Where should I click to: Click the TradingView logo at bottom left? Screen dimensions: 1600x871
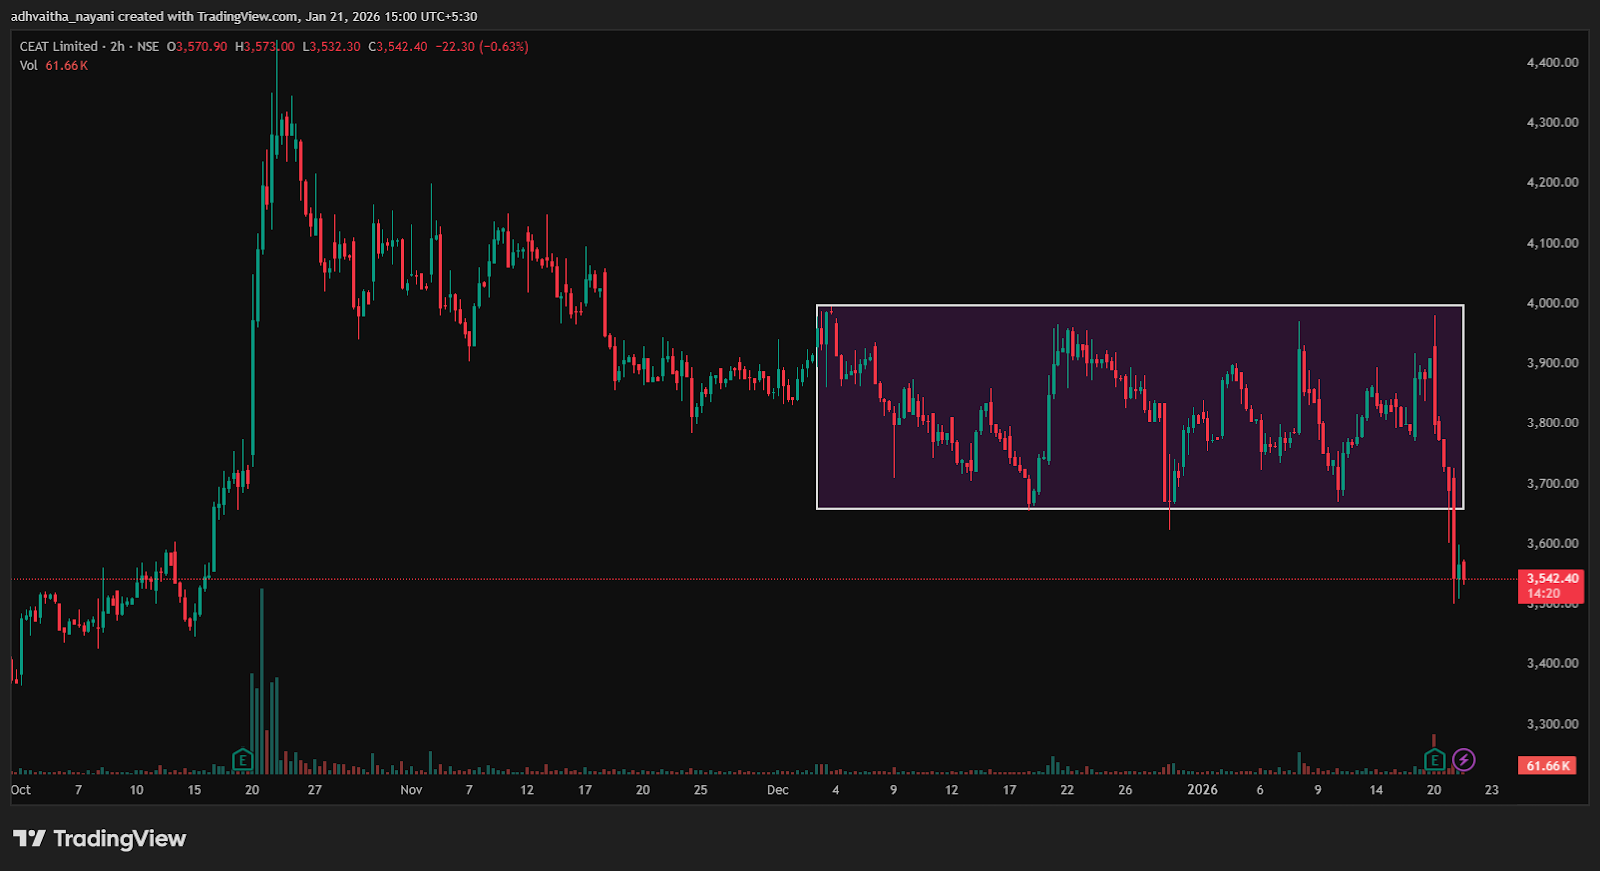[x=100, y=838]
